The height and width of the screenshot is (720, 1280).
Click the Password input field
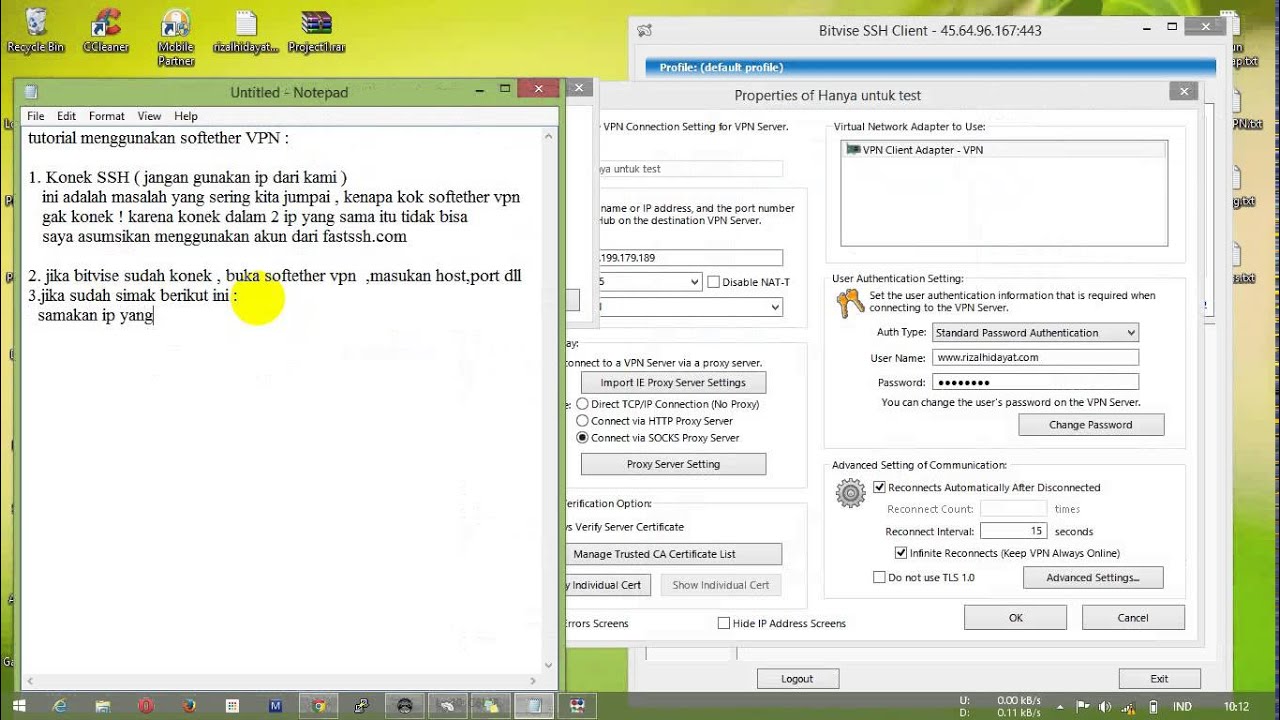(1035, 382)
